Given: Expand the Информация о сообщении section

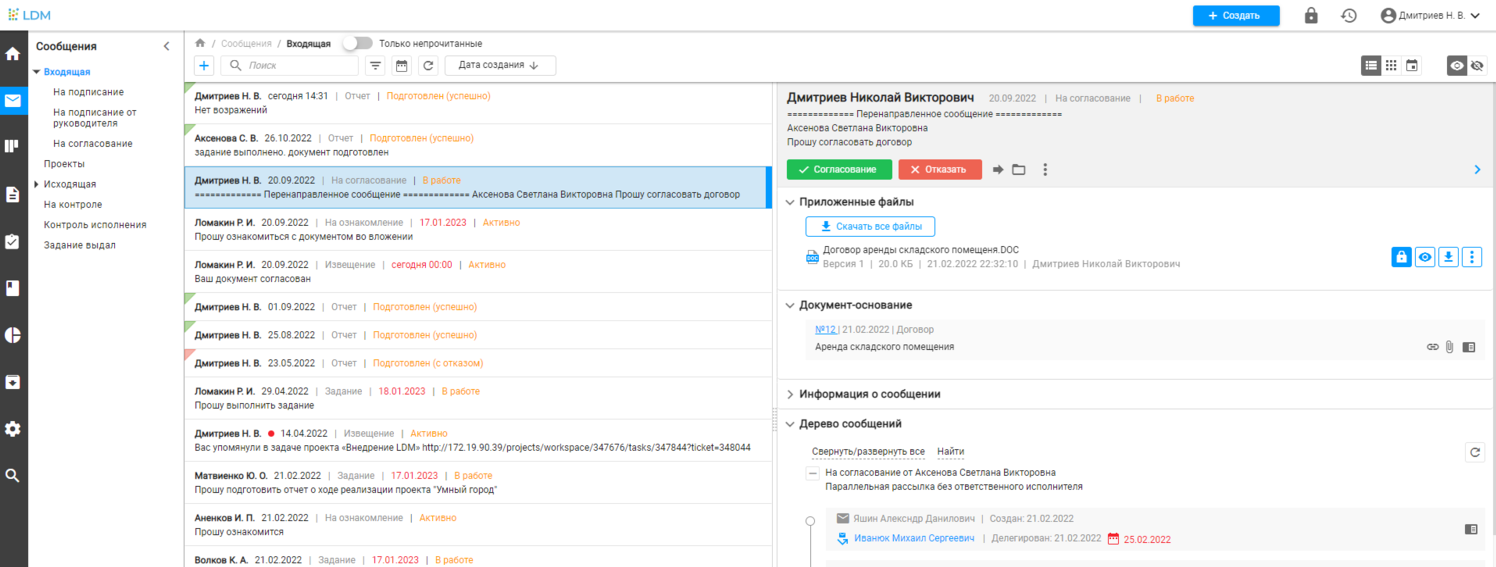Looking at the screenshot, I should coord(869,394).
